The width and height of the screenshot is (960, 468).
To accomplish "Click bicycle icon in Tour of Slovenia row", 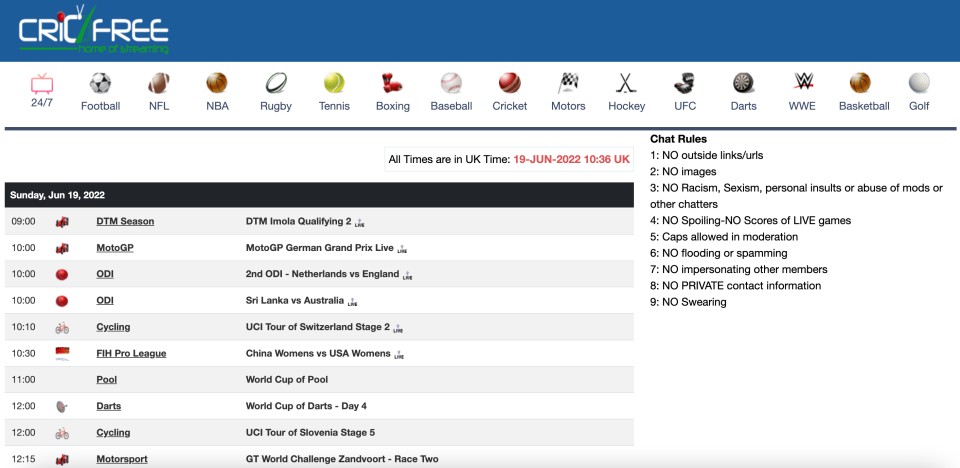I will [62, 433].
